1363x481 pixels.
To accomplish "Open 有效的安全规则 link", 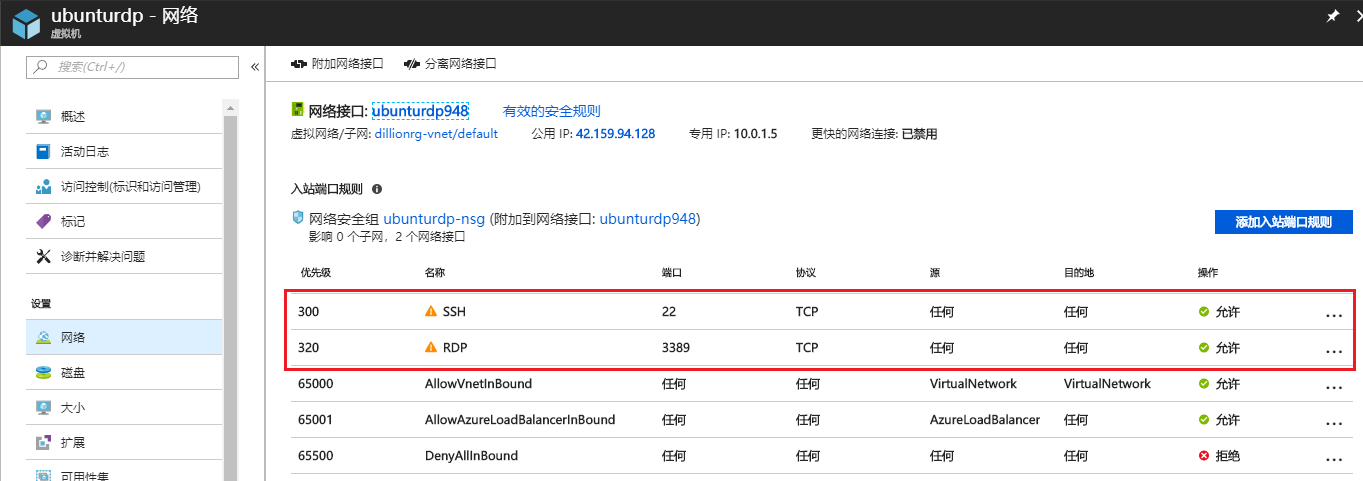I will pyautogui.click(x=551, y=111).
